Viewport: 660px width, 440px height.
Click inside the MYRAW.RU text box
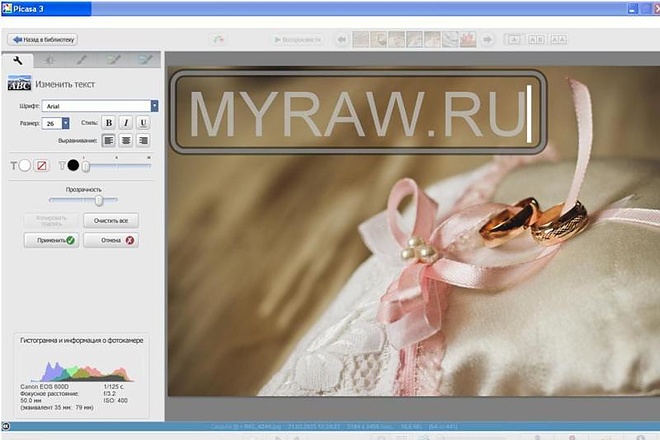359,112
